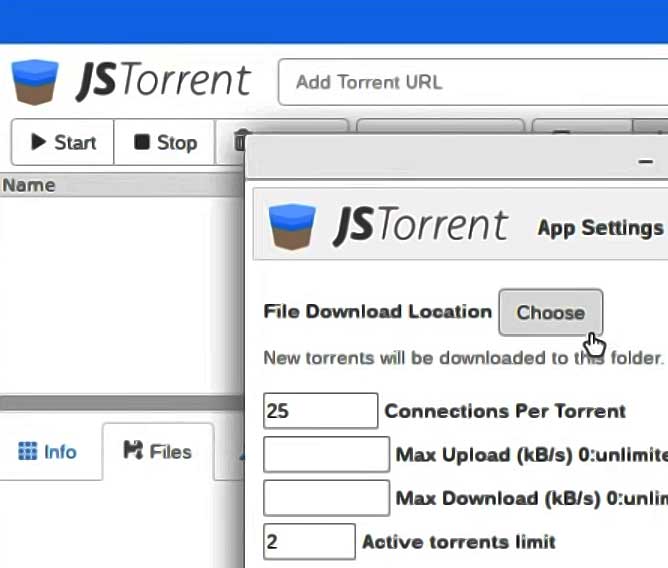Click the Info tab grid icon
The image size is (668, 568).
click(28, 451)
